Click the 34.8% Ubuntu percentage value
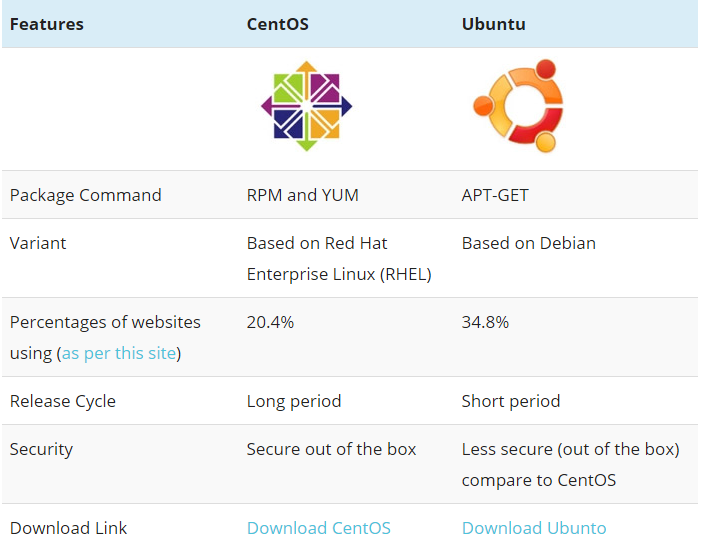 coord(485,322)
